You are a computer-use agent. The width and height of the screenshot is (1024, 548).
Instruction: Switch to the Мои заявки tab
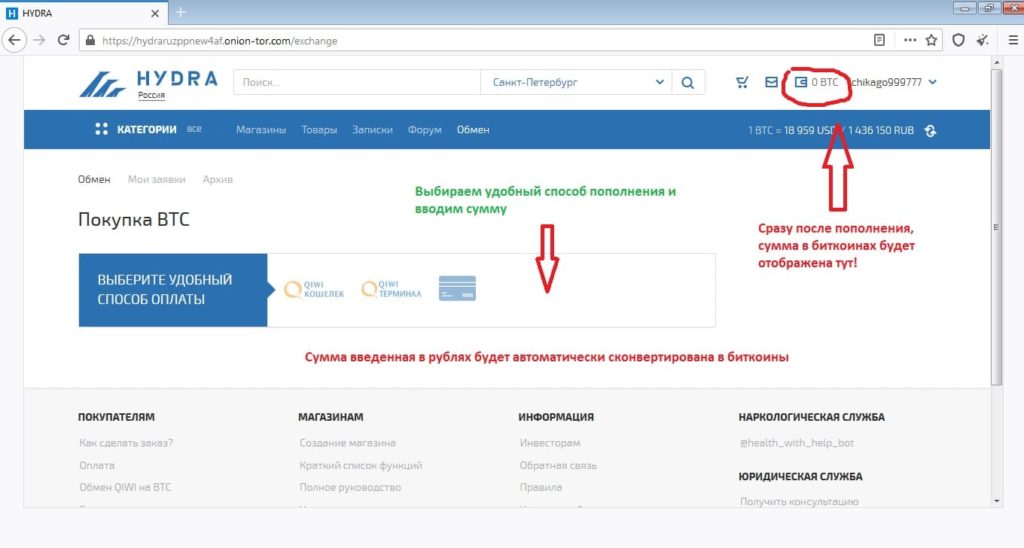coord(156,179)
